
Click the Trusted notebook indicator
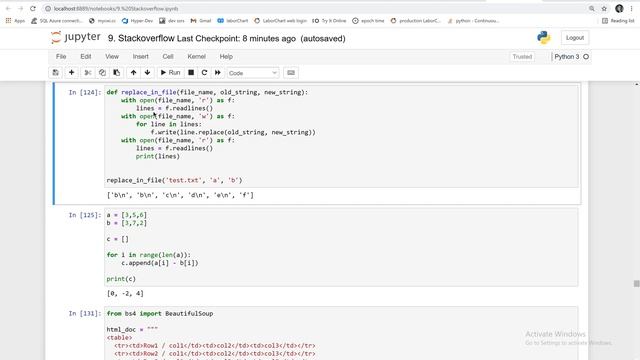click(522, 57)
